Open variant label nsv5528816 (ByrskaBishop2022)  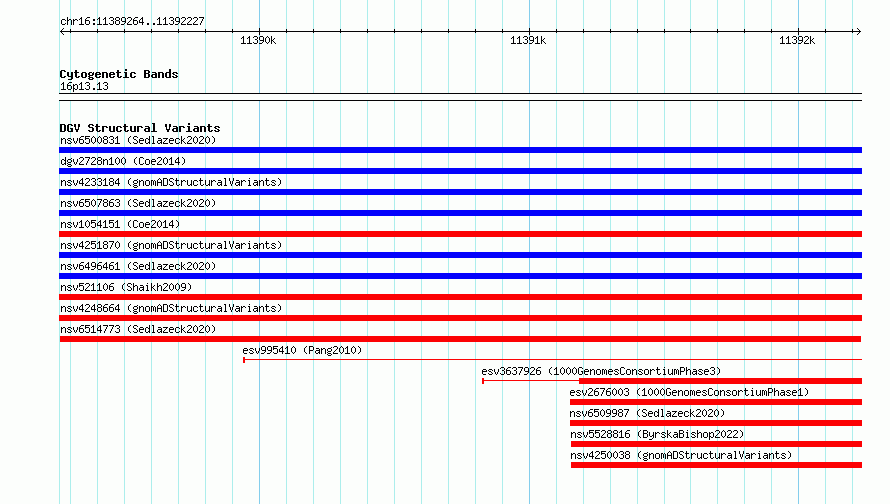click(x=657, y=434)
